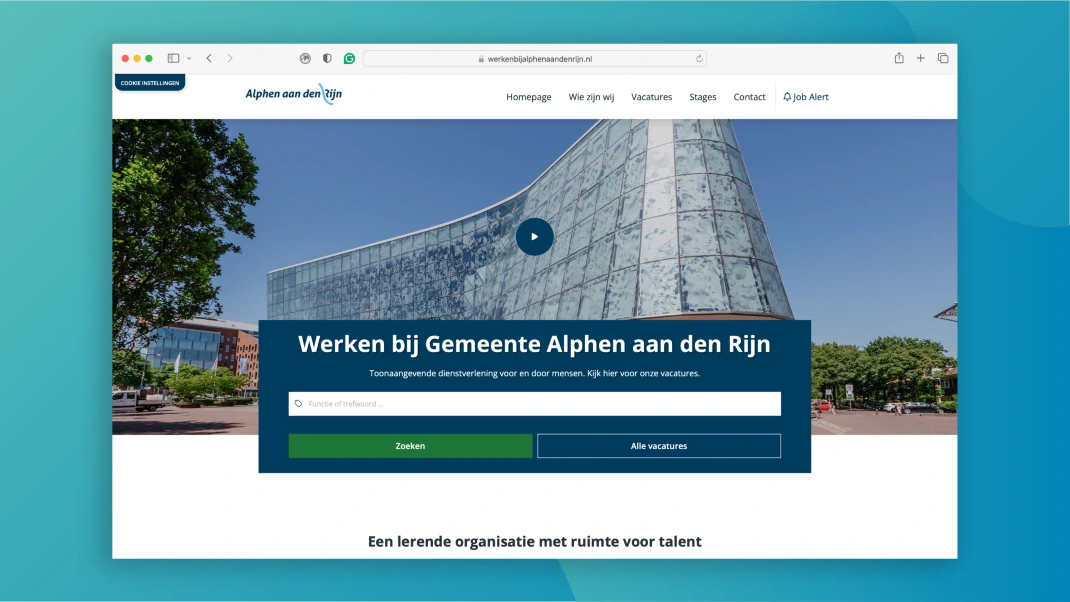Toggle the Safari sidebar button
Image resolution: width=1070 pixels, height=602 pixels.
173,59
